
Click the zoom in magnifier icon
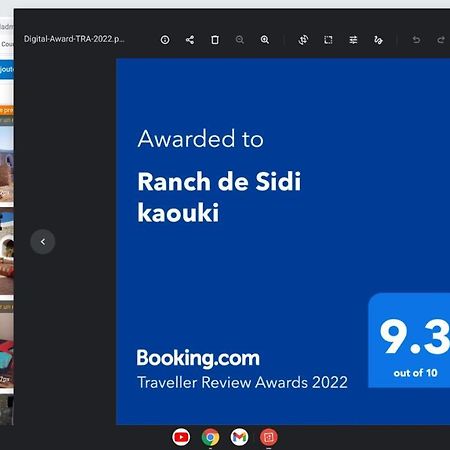click(x=265, y=40)
